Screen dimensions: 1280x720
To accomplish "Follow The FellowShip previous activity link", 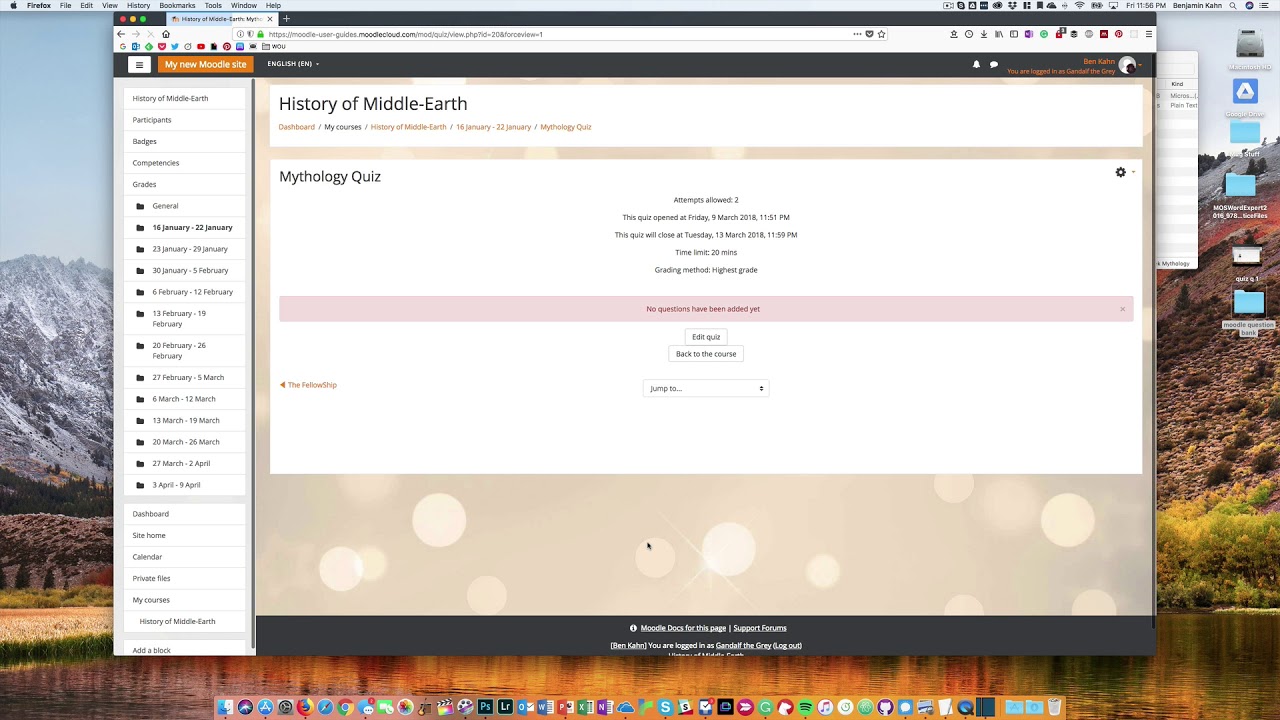I will coord(308,385).
